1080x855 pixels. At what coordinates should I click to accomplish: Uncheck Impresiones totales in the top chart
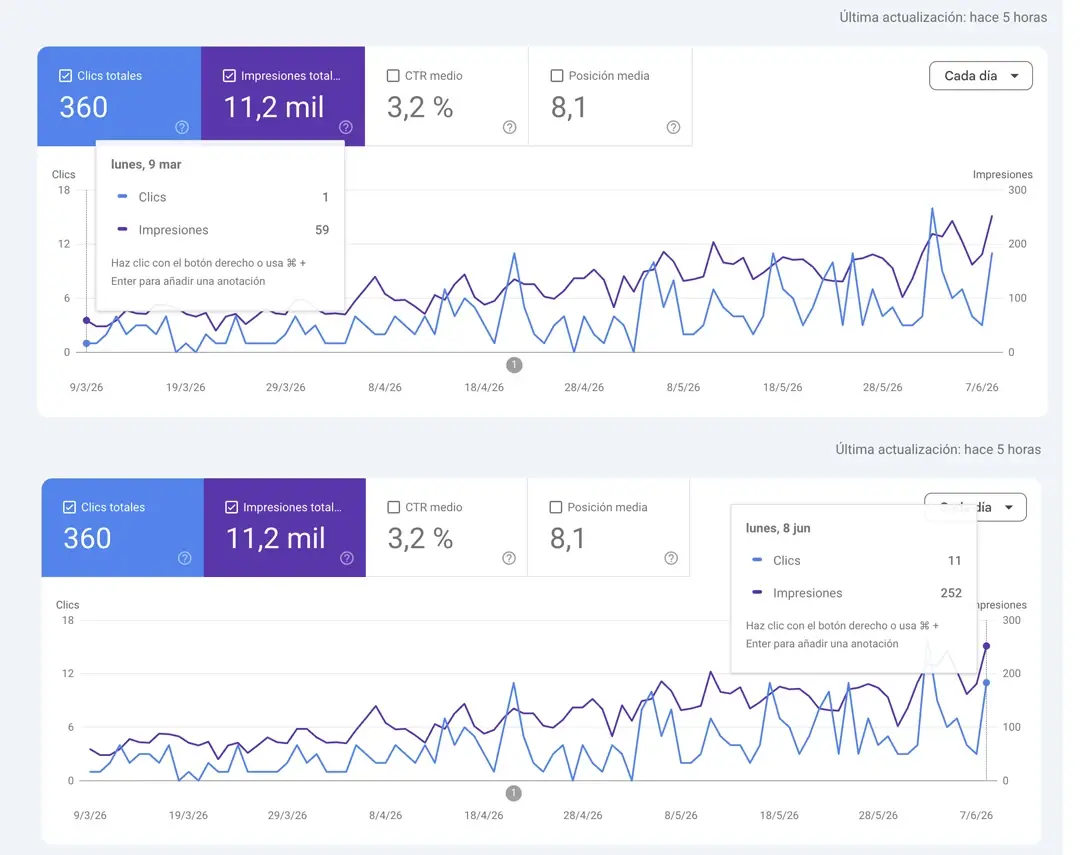coord(229,76)
